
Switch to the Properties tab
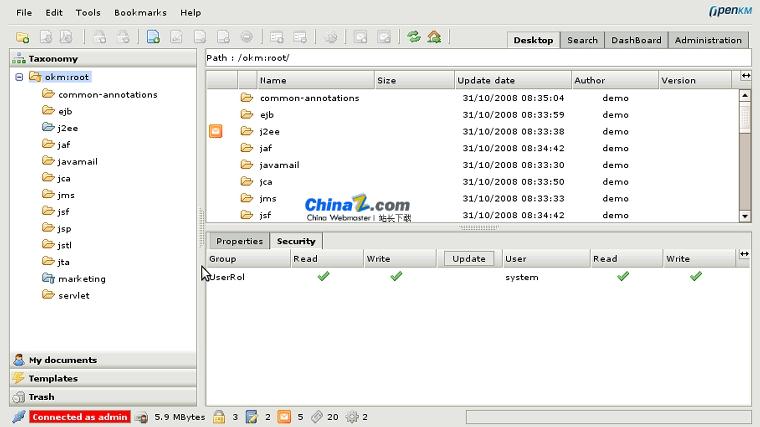pyautogui.click(x=239, y=241)
